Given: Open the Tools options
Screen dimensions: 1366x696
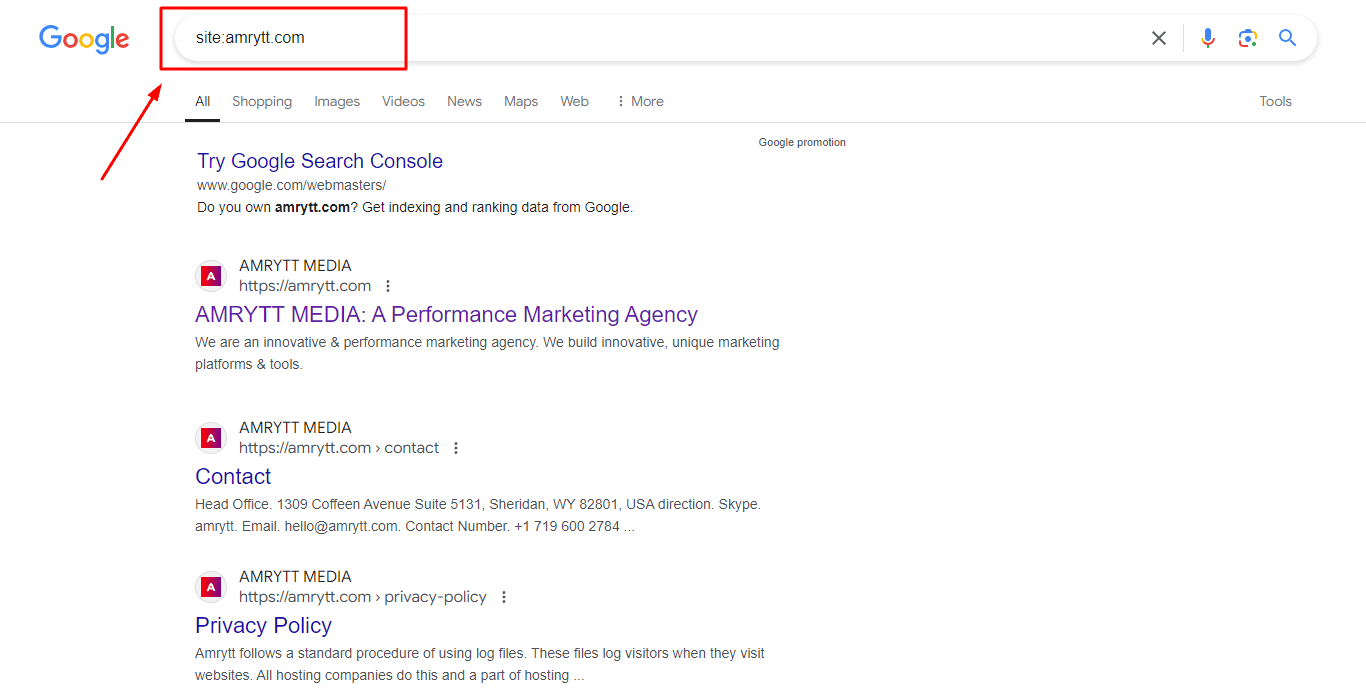Looking at the screenshot, I should coord(1275,101).
